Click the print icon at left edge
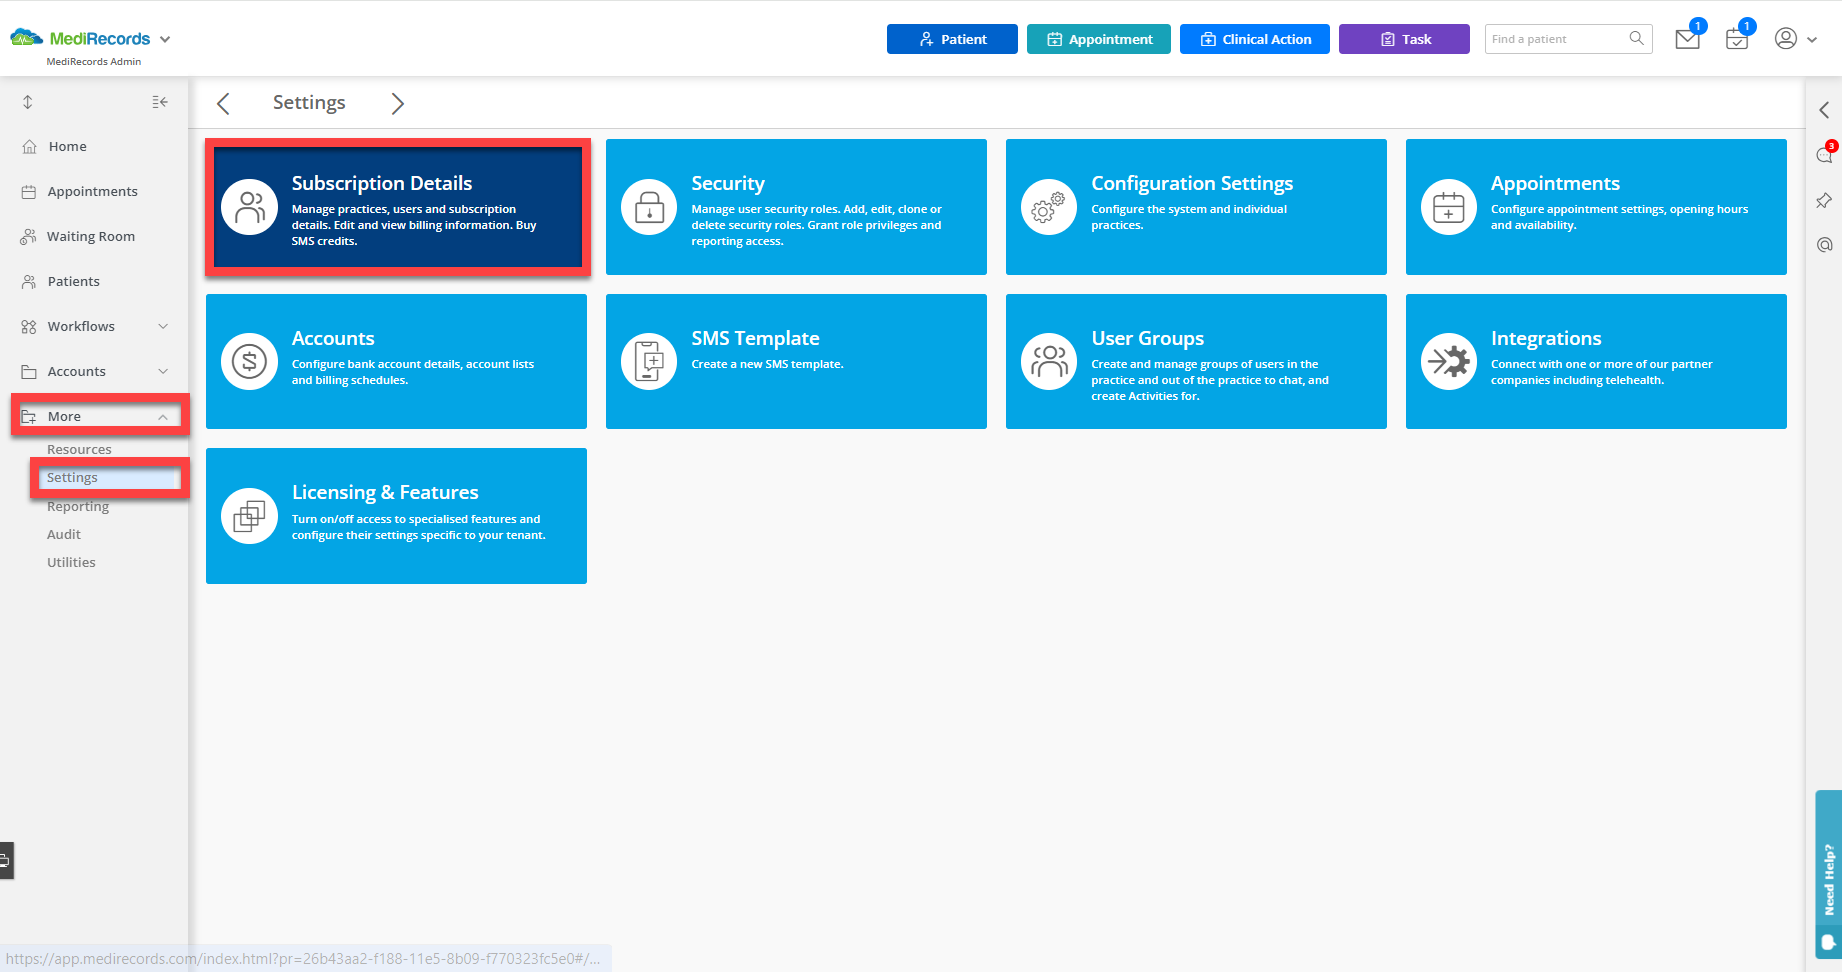Viewport: 1842px width, 972px height. pos(5,860)
